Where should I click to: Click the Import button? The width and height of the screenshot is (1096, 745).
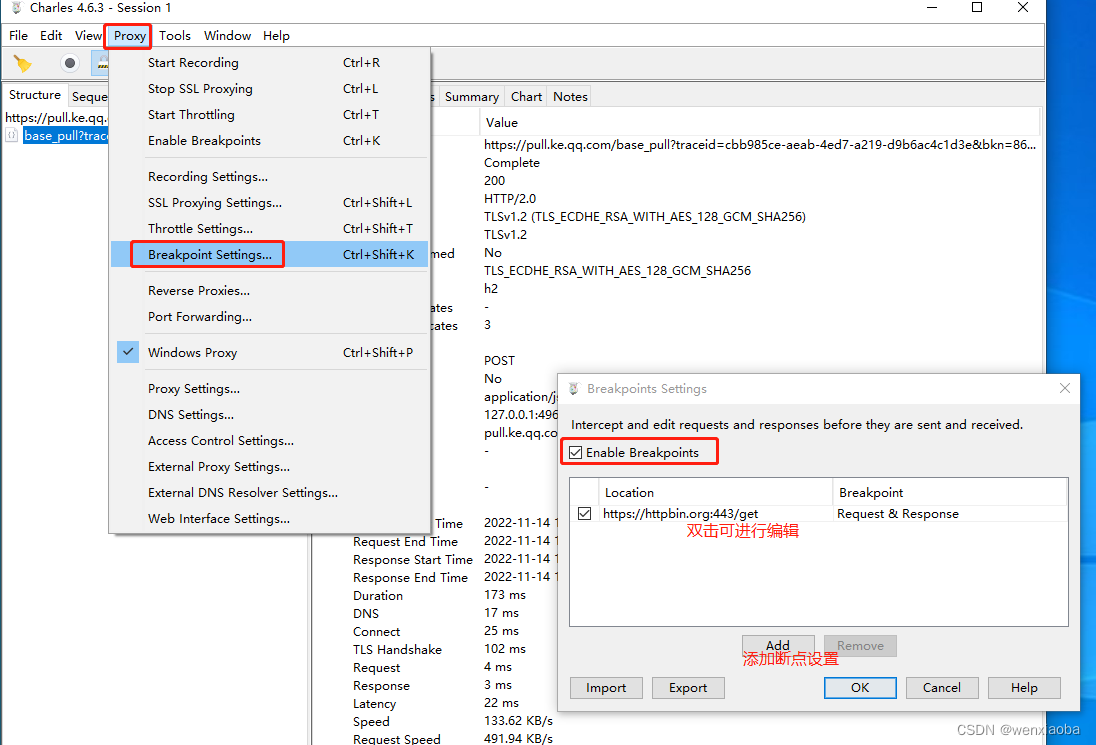[606, 688]
